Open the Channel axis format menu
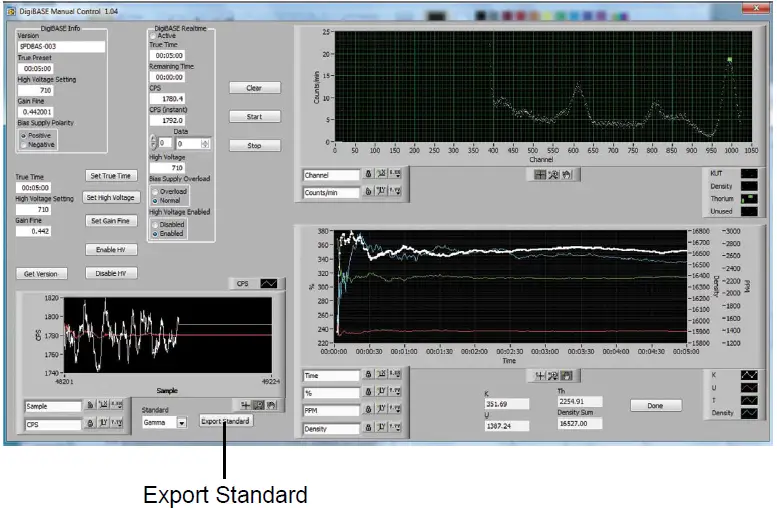 tap(395, 174)
